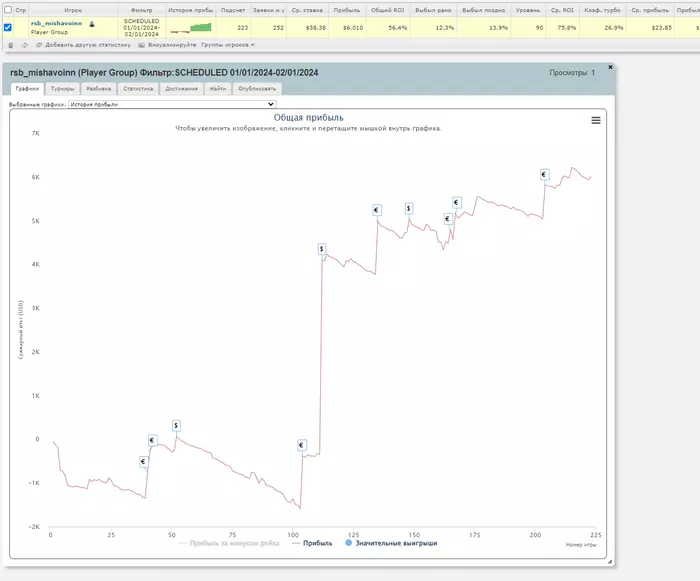
Task: Click the 'Визуализируйте' button
Action: [167, 45]
